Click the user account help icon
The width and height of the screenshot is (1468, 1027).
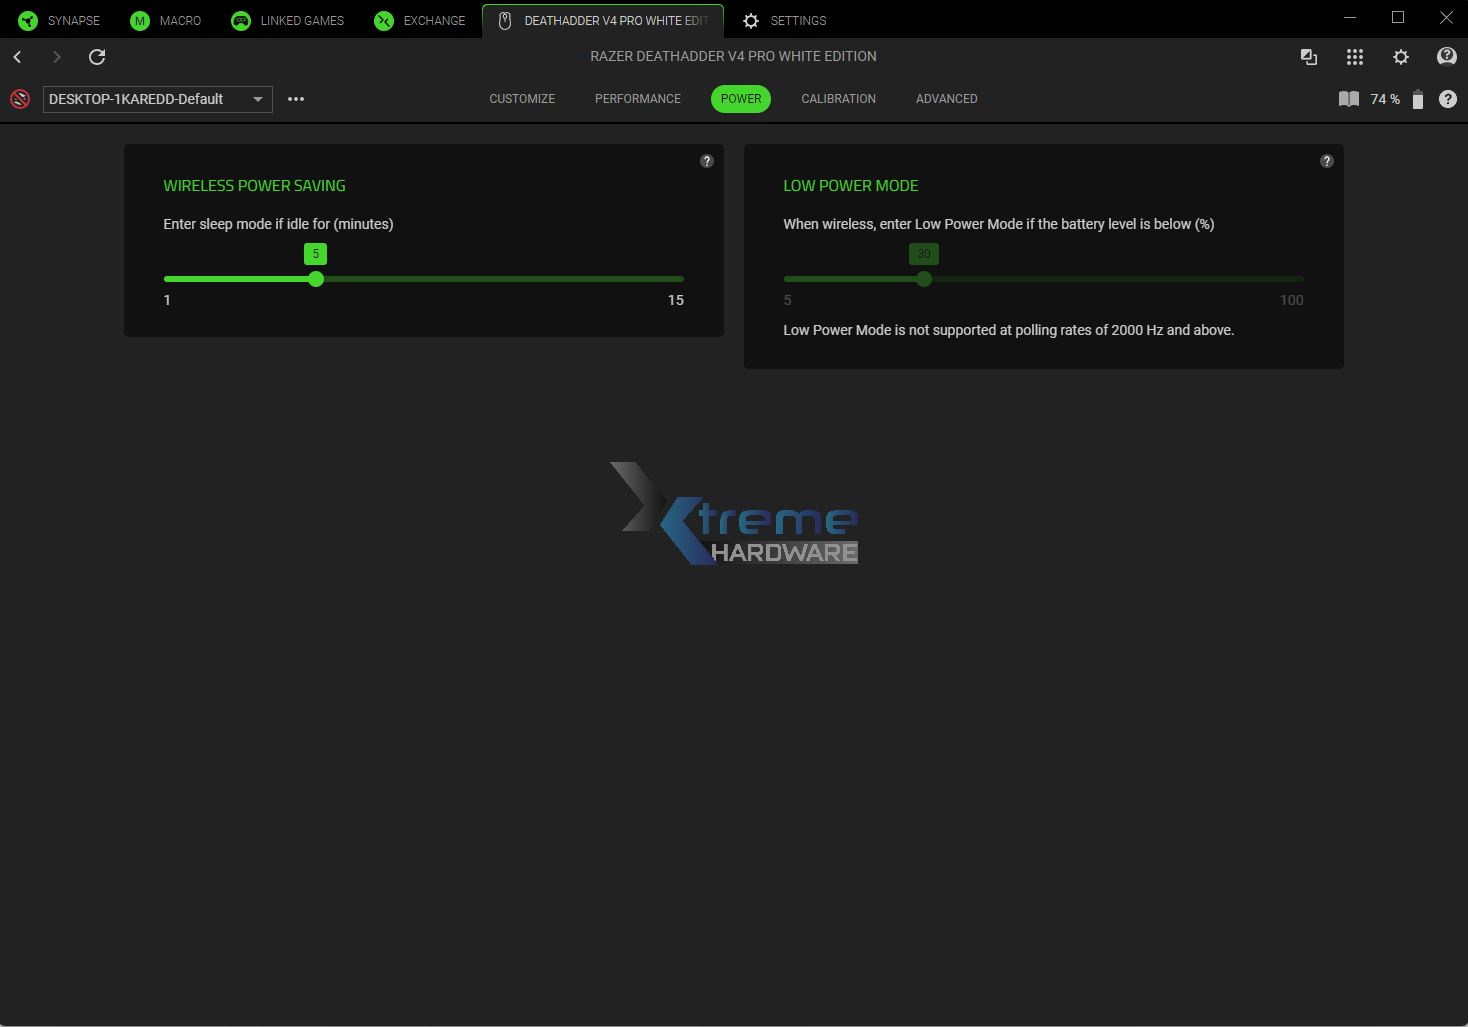1447,57
